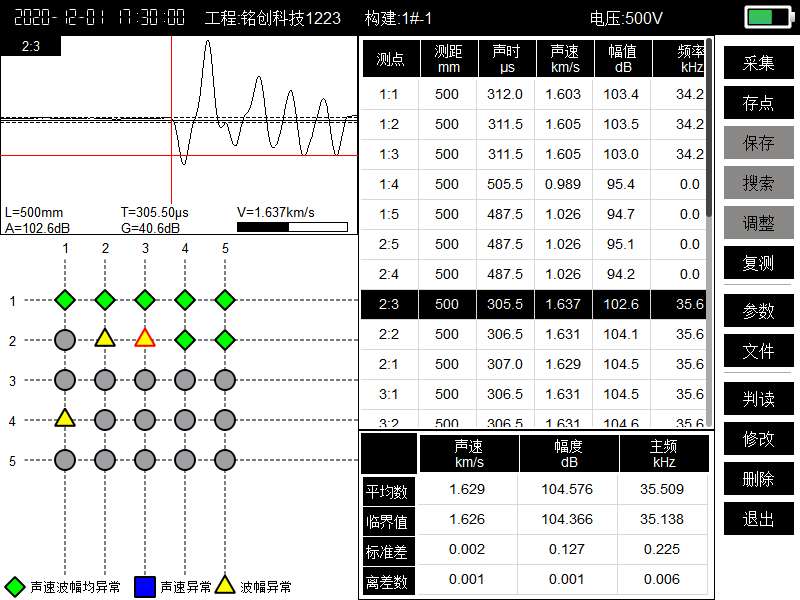
Task: Click the 复测 retest button
Action: [x=758, y=263]
